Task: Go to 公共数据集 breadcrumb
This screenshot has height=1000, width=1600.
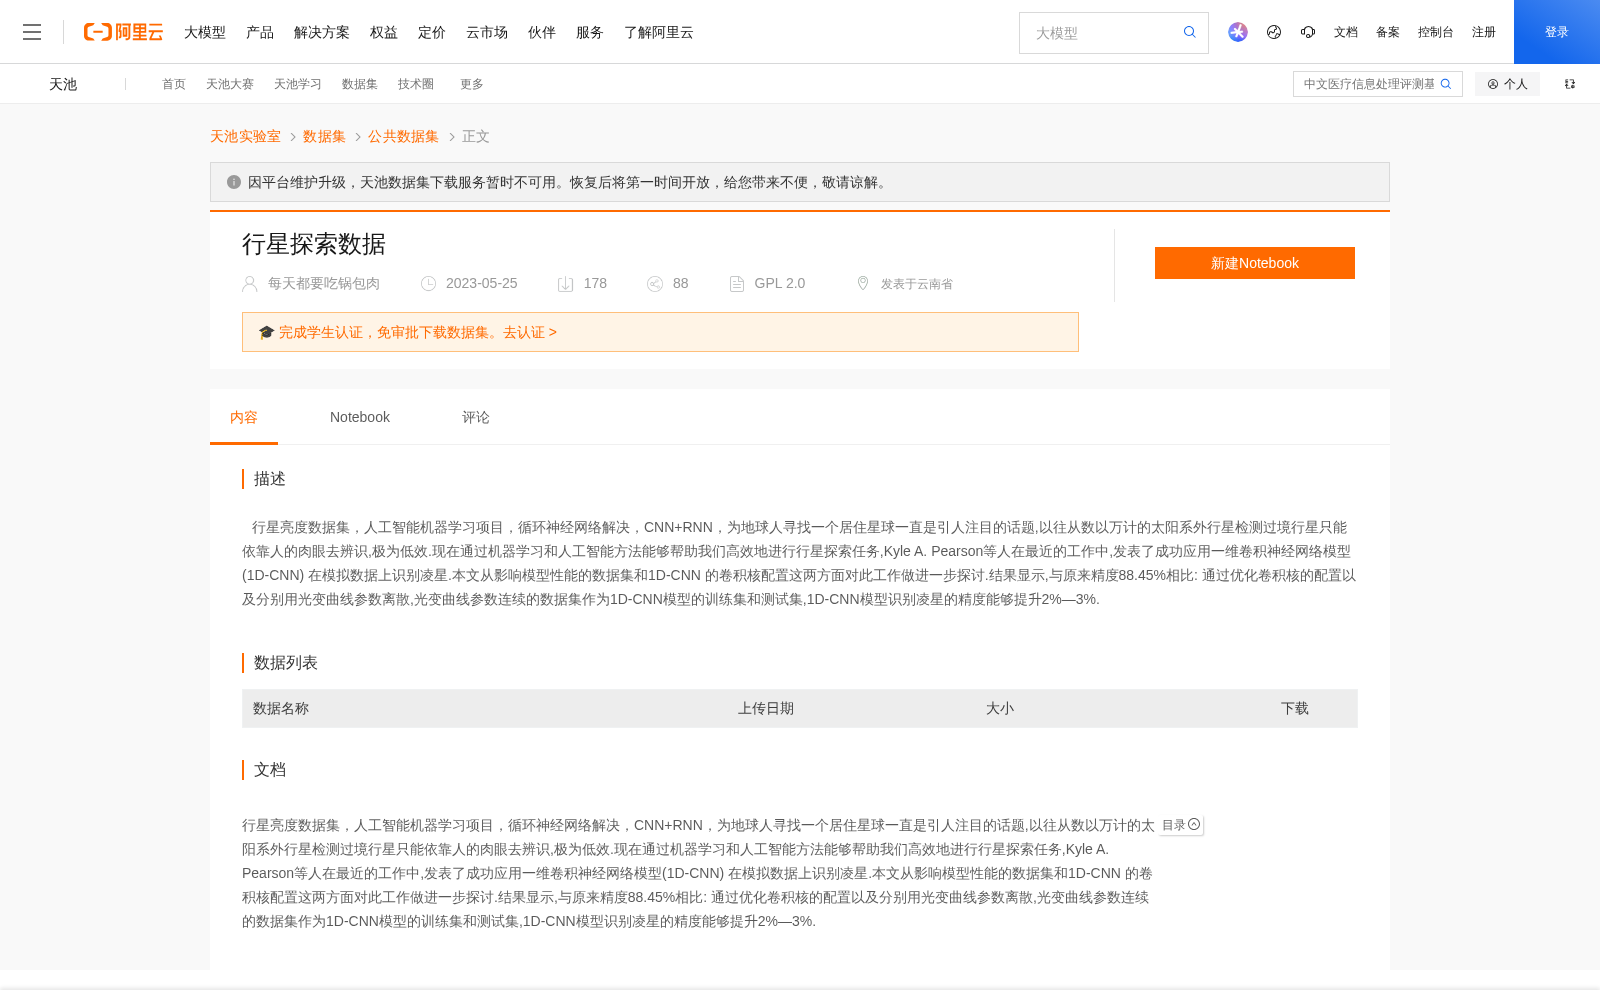Action: coord(403,136)
